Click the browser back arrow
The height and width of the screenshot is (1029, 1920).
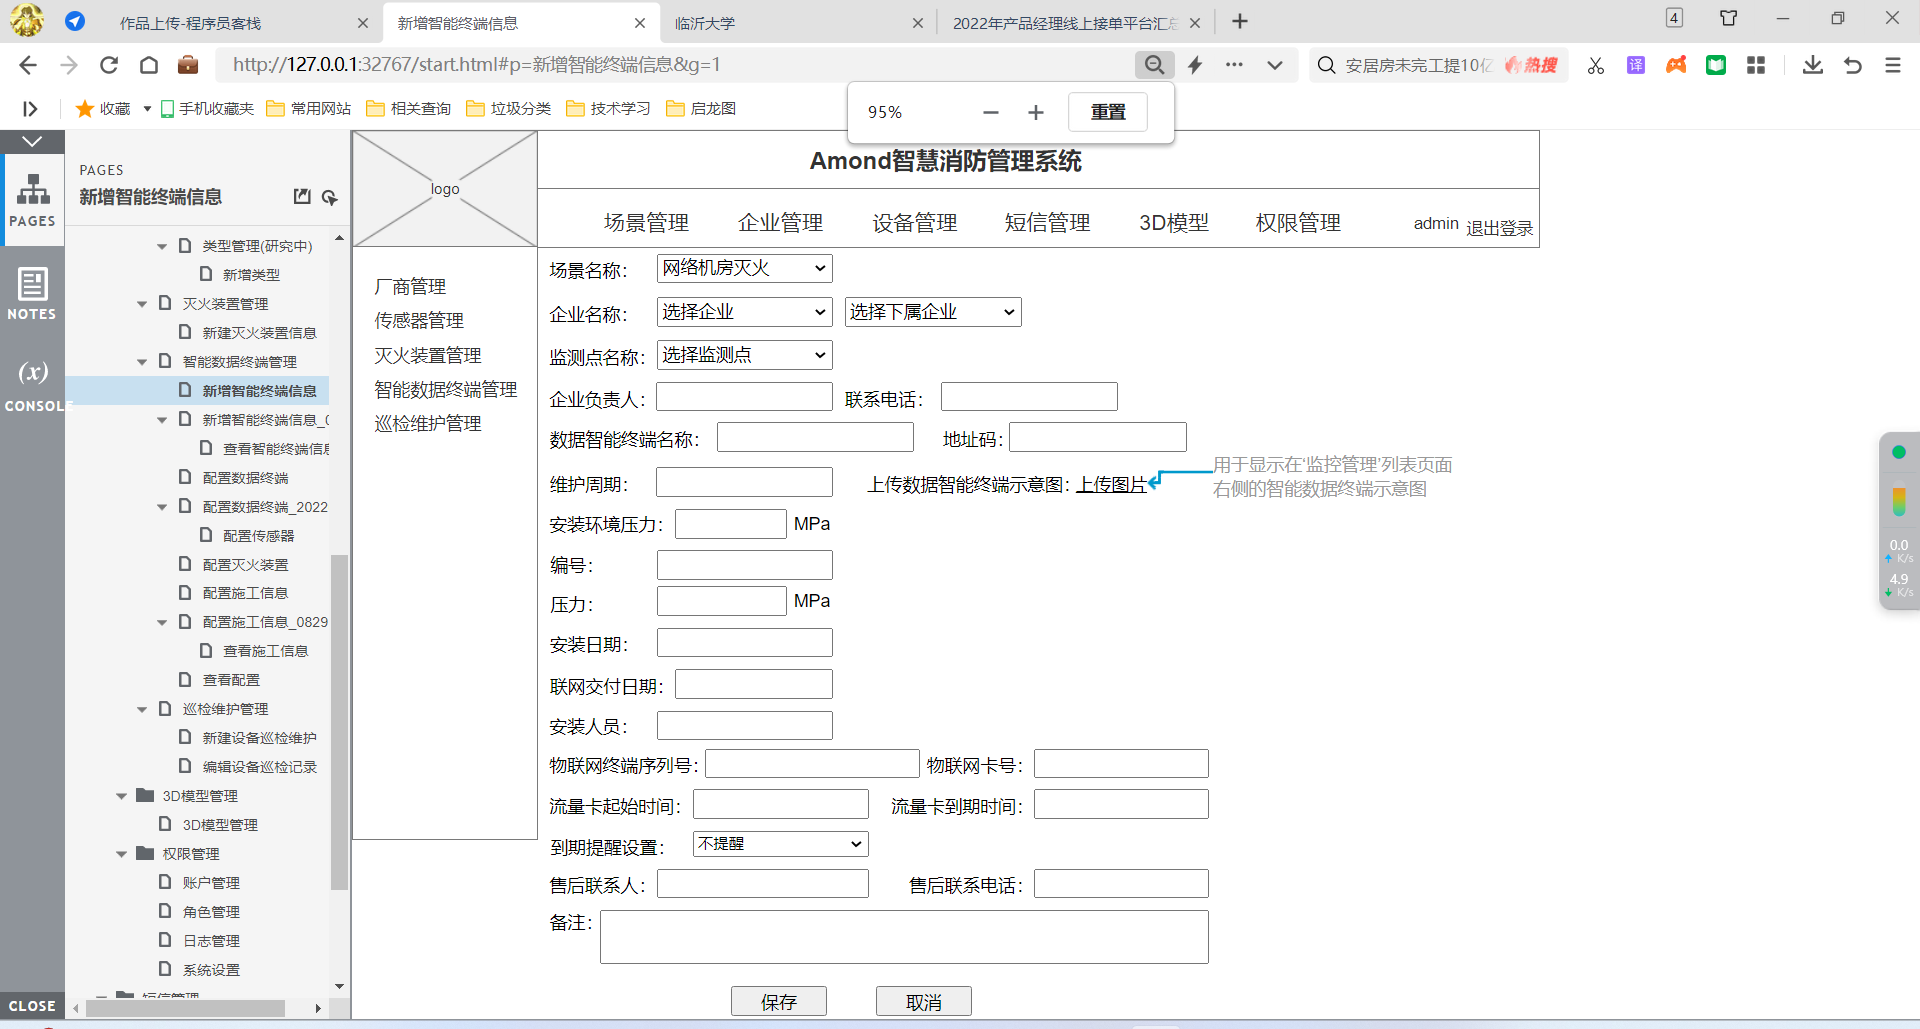[x=28, y=65]
